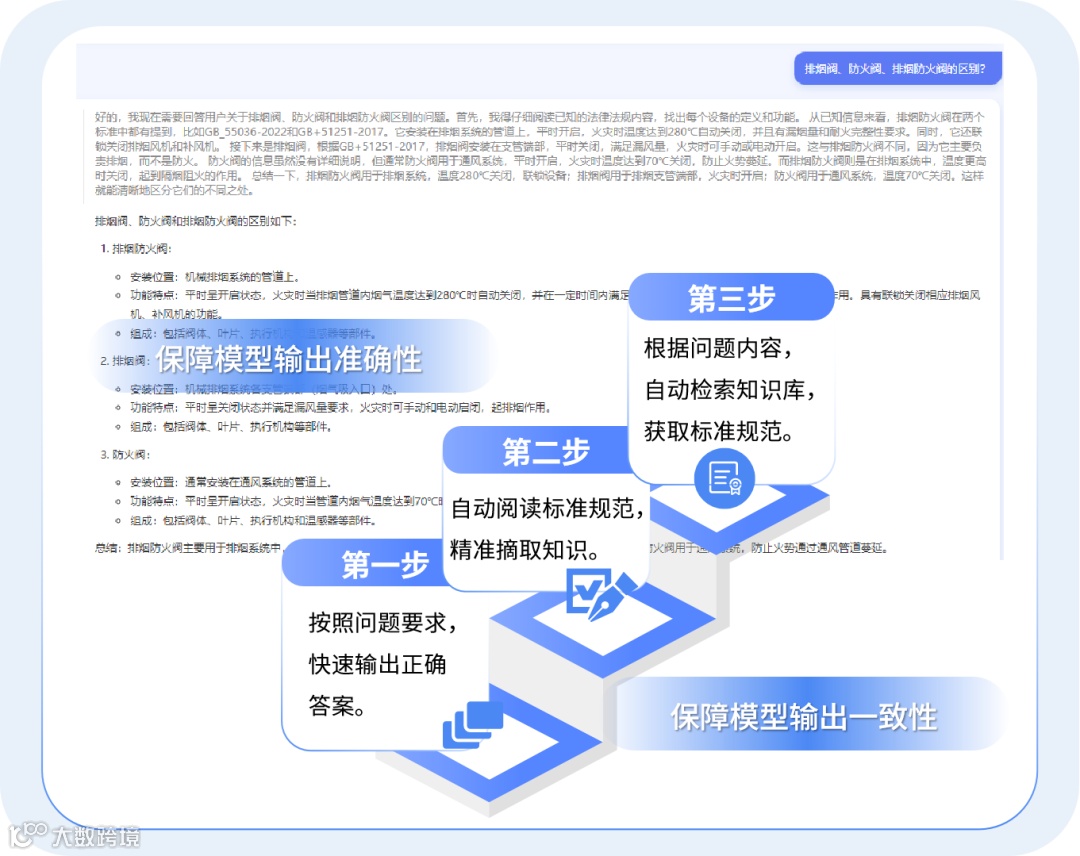The image size is (1080, 856).
Task: Click the line 排烟阀、防火阀和排烟防火阀的区别如下:
Action: coord(196,221)
